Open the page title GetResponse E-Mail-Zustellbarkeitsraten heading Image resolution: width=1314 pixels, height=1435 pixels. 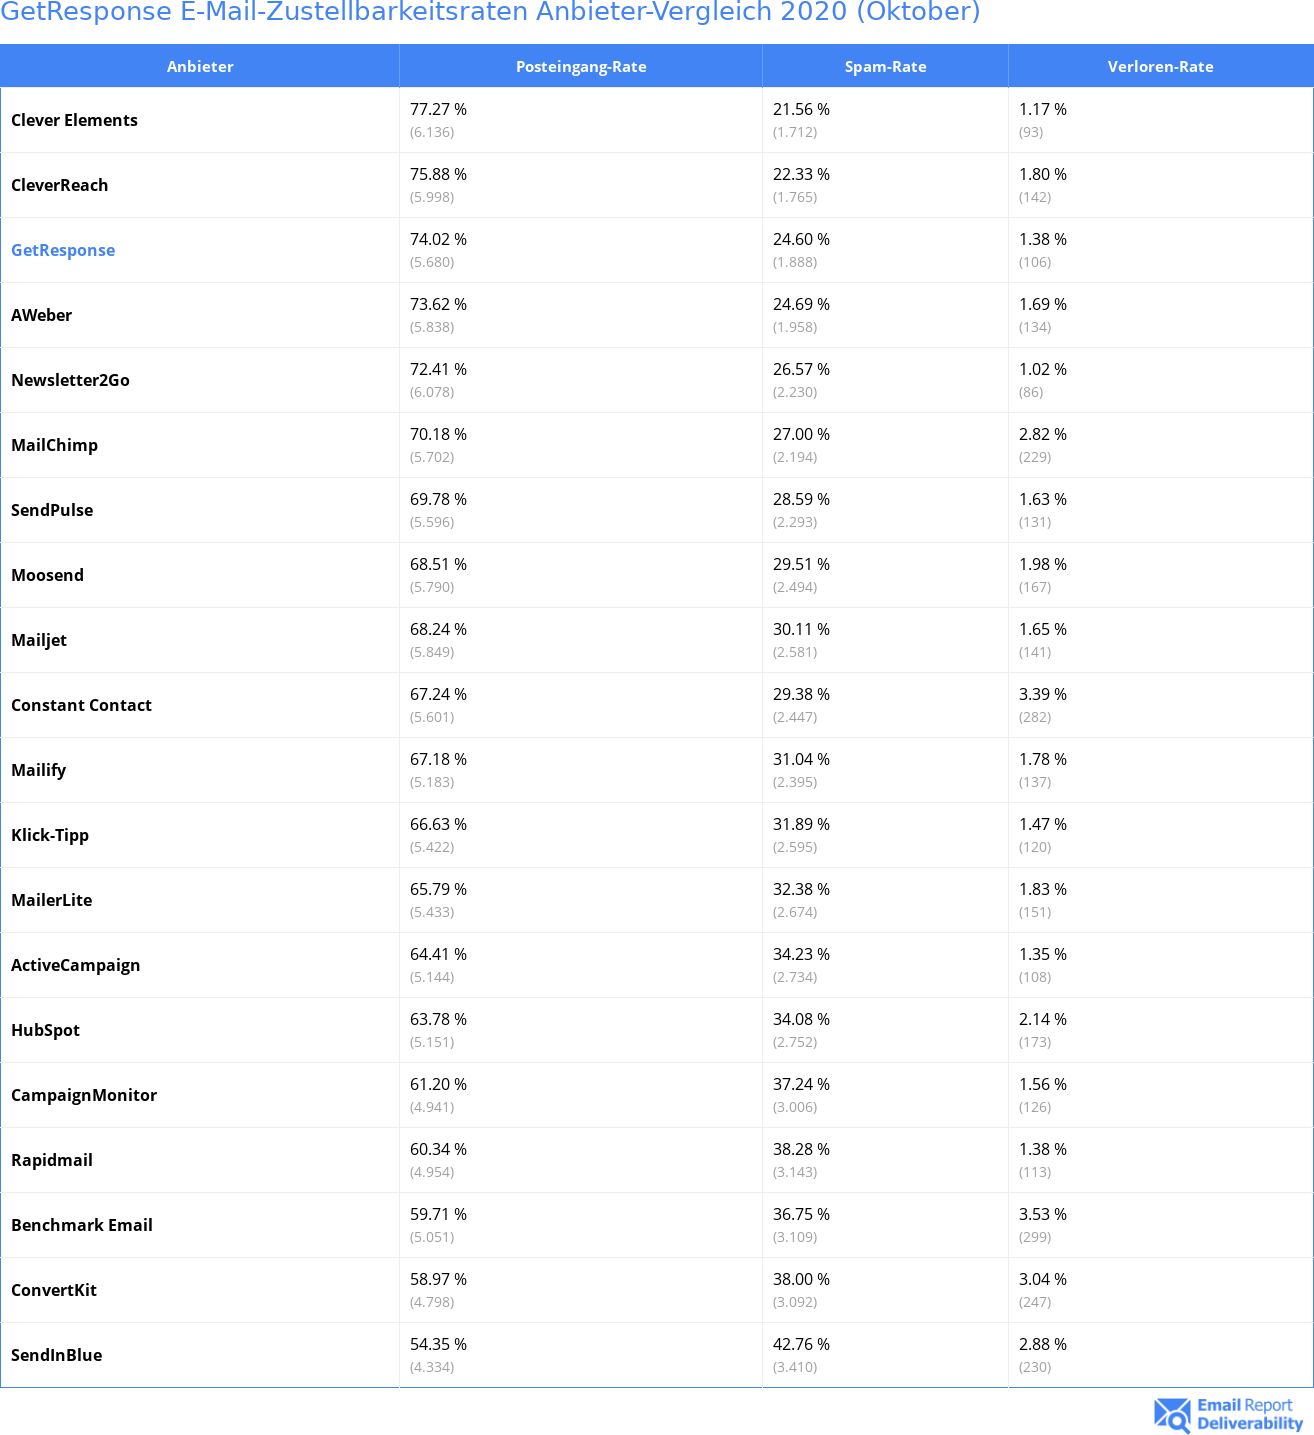[490, 13]
